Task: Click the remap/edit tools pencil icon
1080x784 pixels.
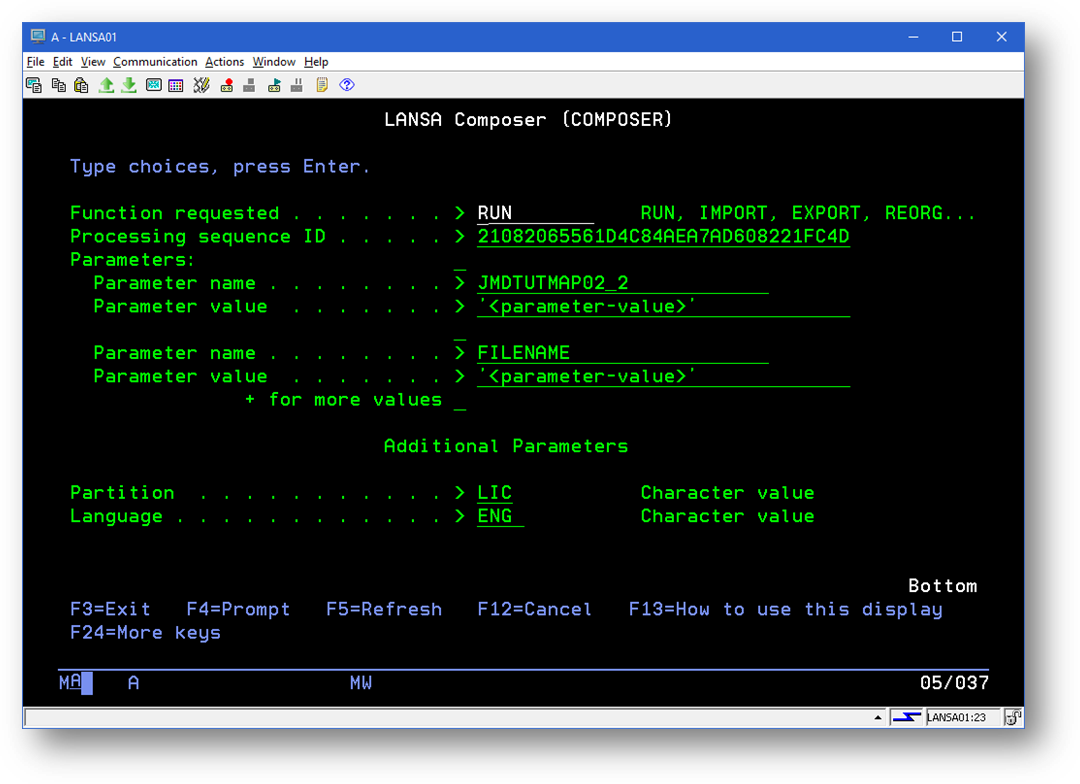Action: coord(201,85)
